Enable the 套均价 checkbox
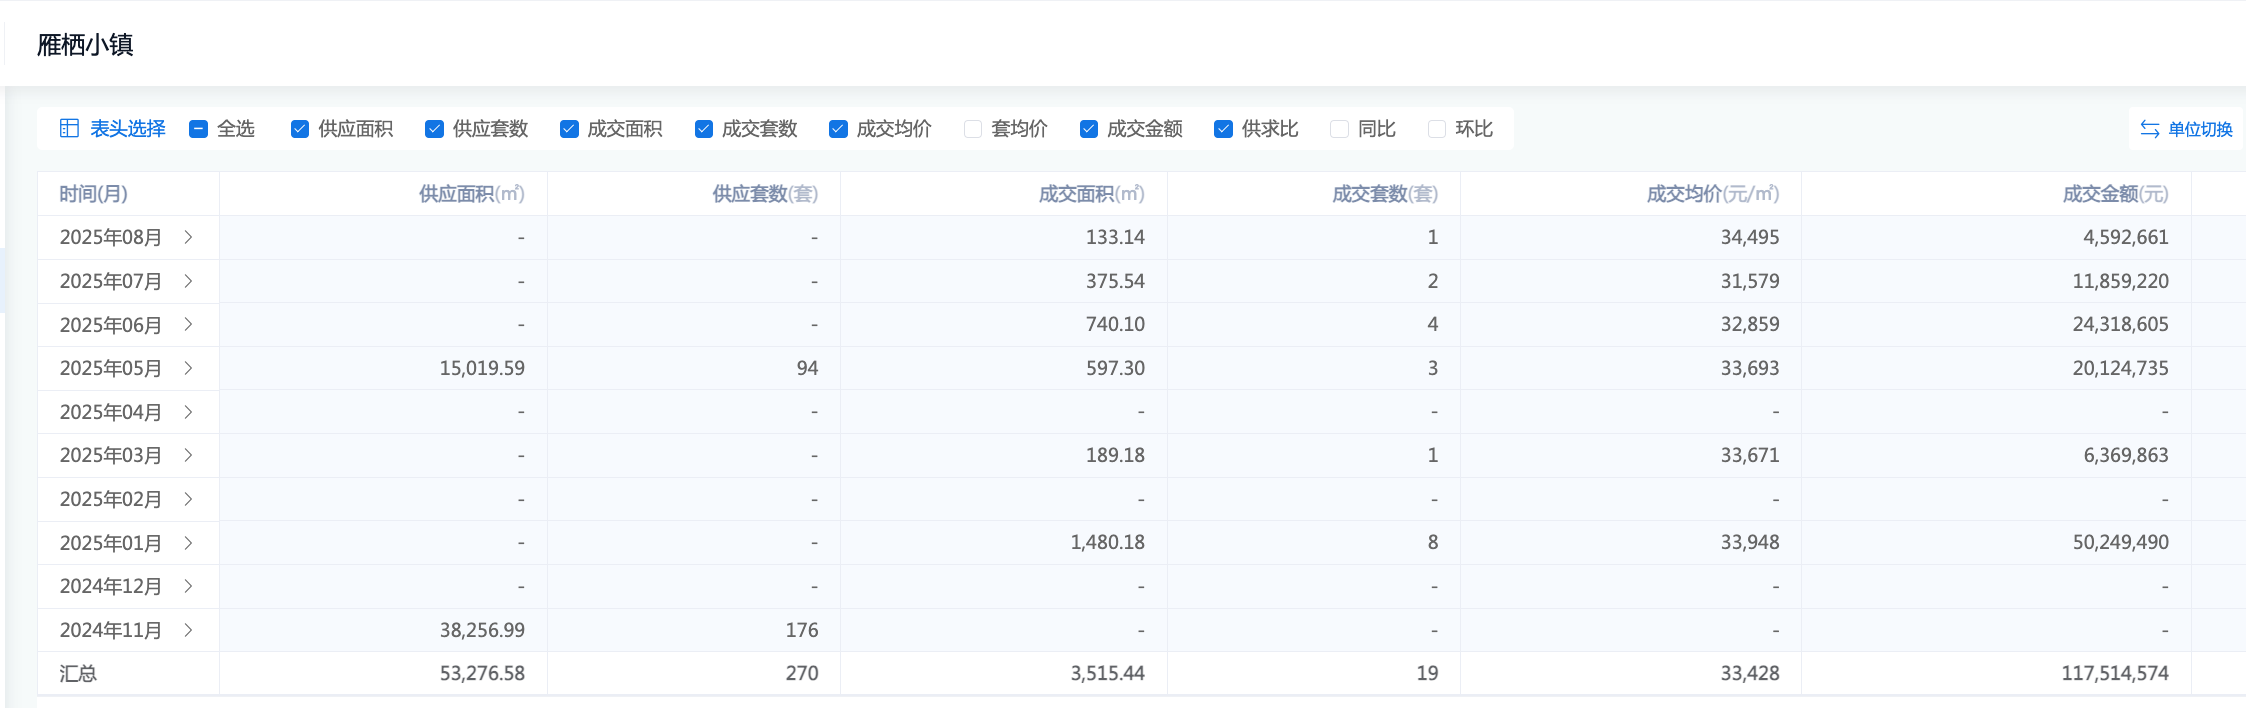Viewport: 2246px width, 708px height. click(973, 129)
